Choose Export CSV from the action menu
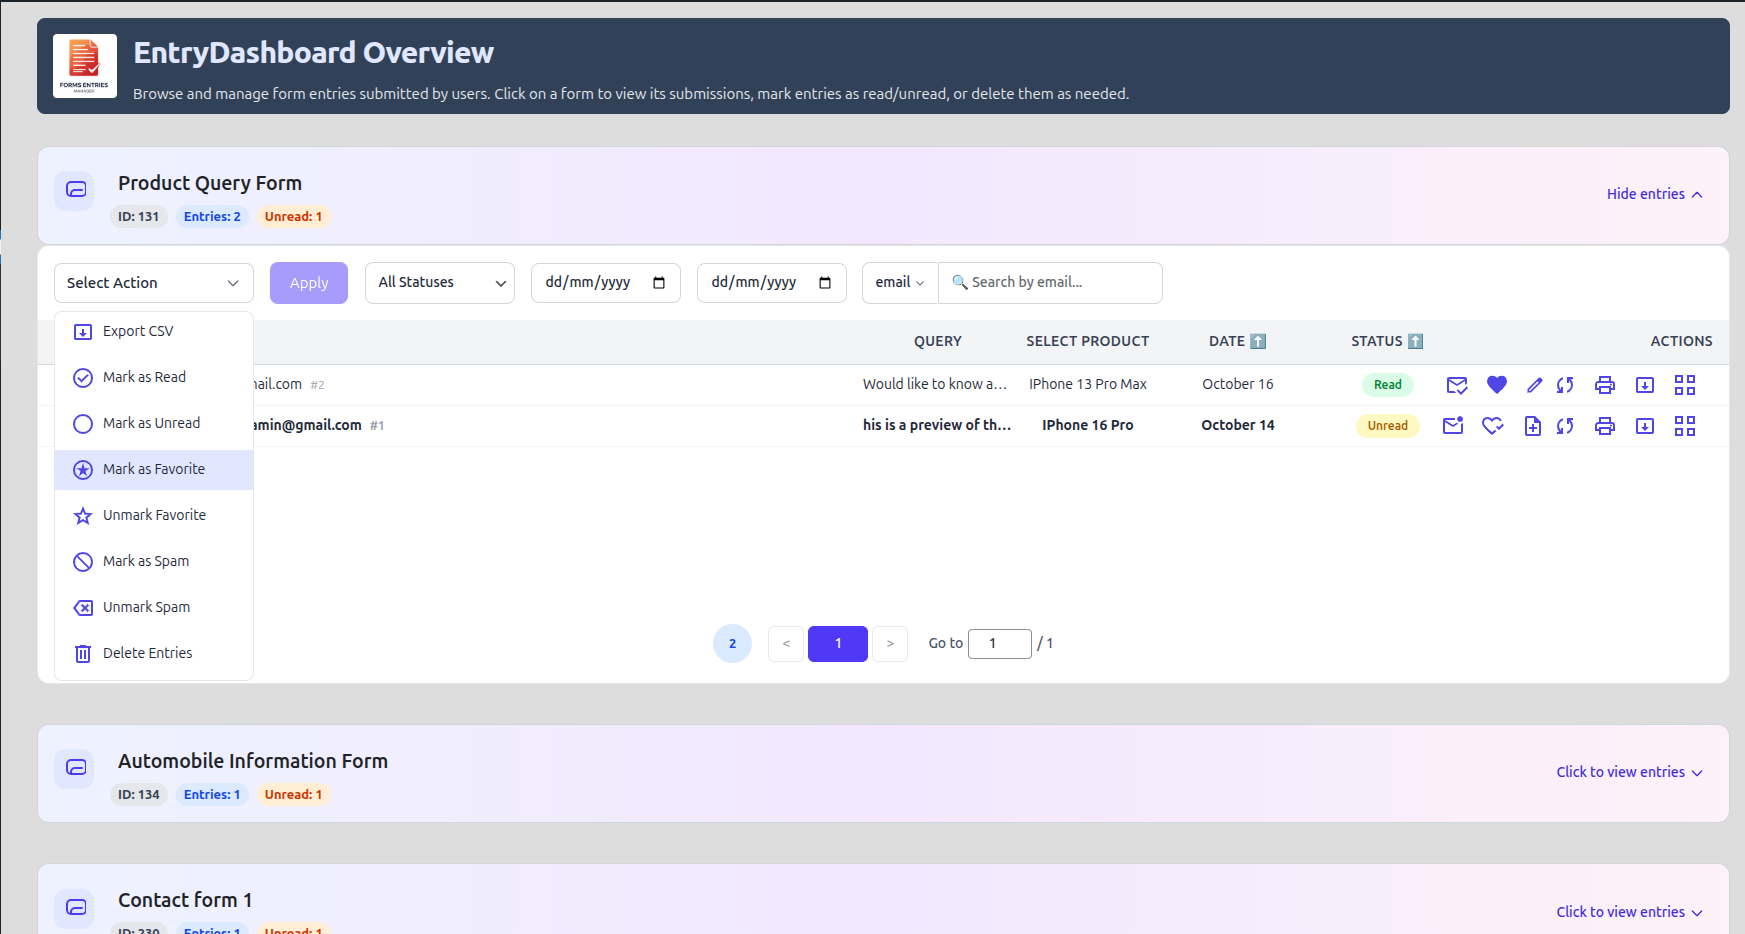Viewport: 1745px width, 934px height. (138, 330)
